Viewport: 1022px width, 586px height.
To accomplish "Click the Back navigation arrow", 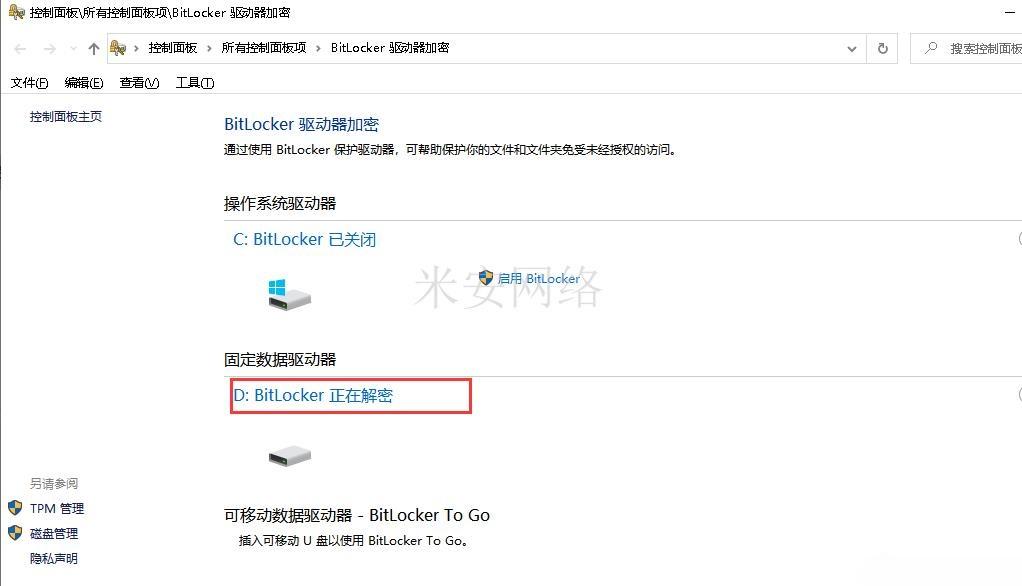I will pos(20,49).
